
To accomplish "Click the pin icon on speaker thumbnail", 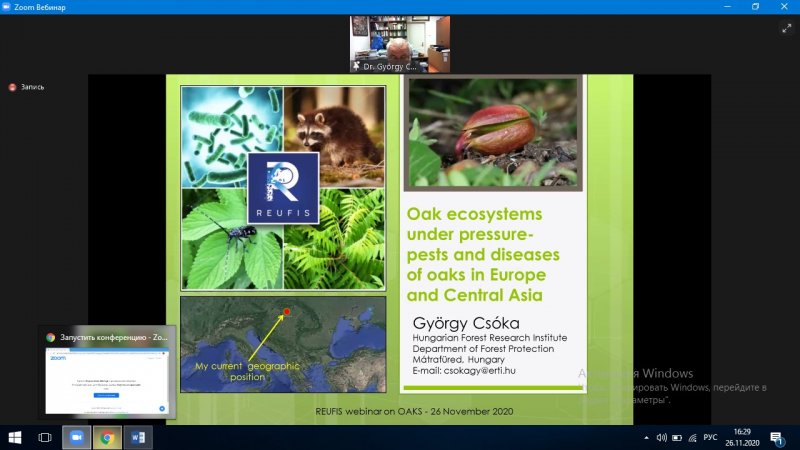I will pyautogui.click(x=357, y=66).
